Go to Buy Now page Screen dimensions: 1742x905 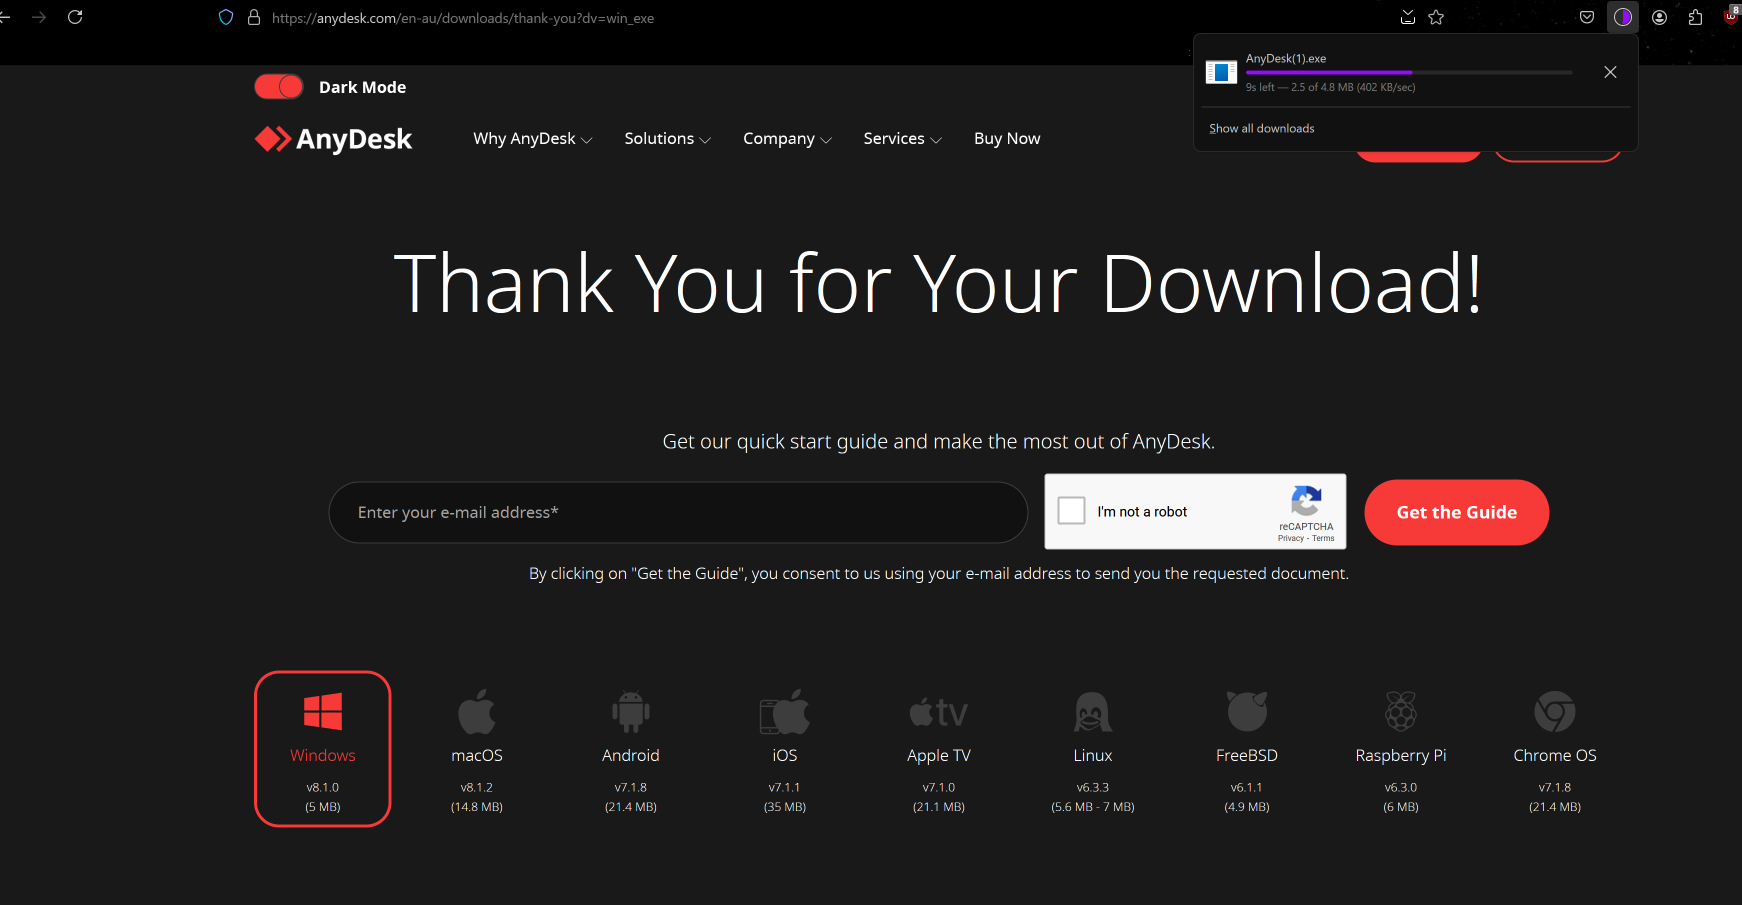[1007, 139]
